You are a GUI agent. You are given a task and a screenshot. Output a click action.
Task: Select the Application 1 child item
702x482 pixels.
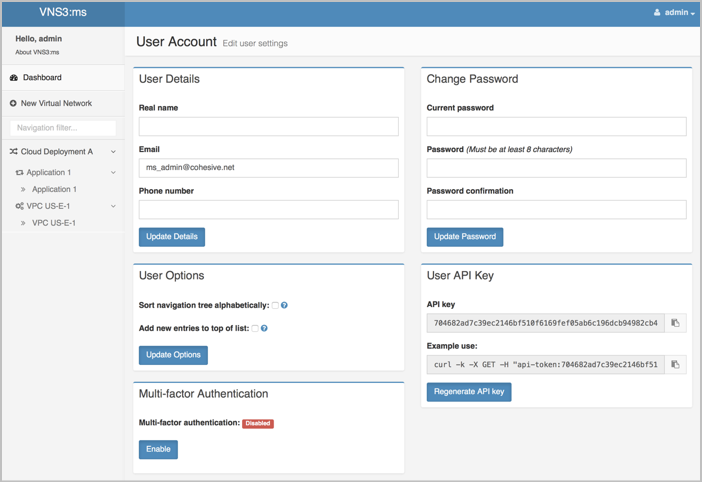(54, 189)
